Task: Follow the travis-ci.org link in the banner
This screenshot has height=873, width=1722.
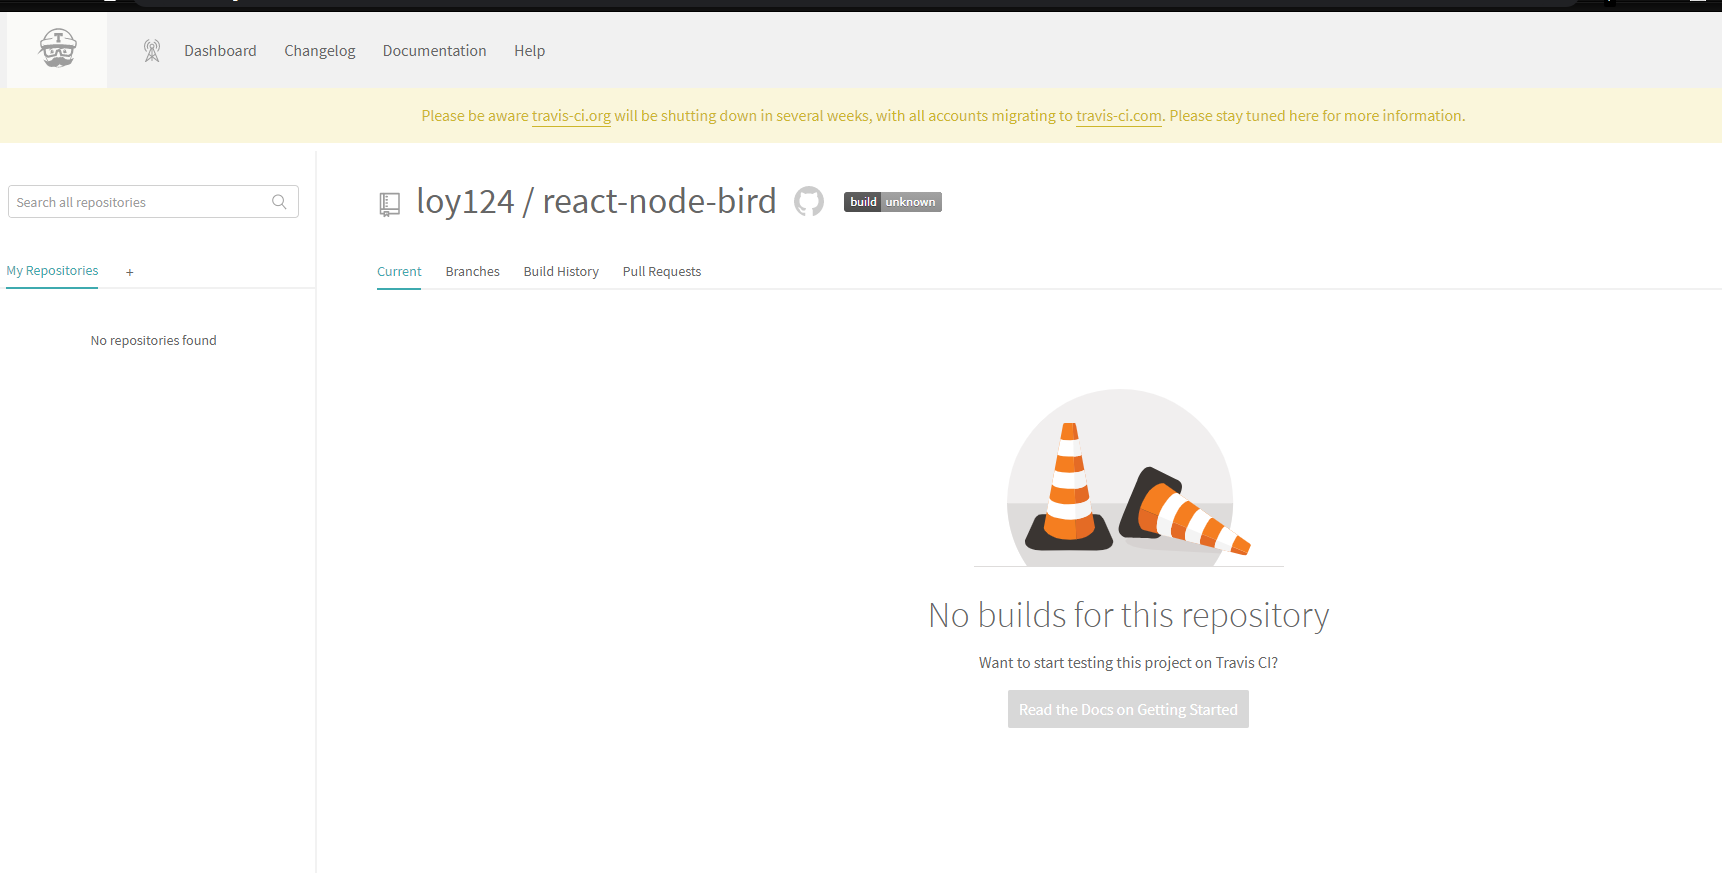Action: [x=571, y=116]
